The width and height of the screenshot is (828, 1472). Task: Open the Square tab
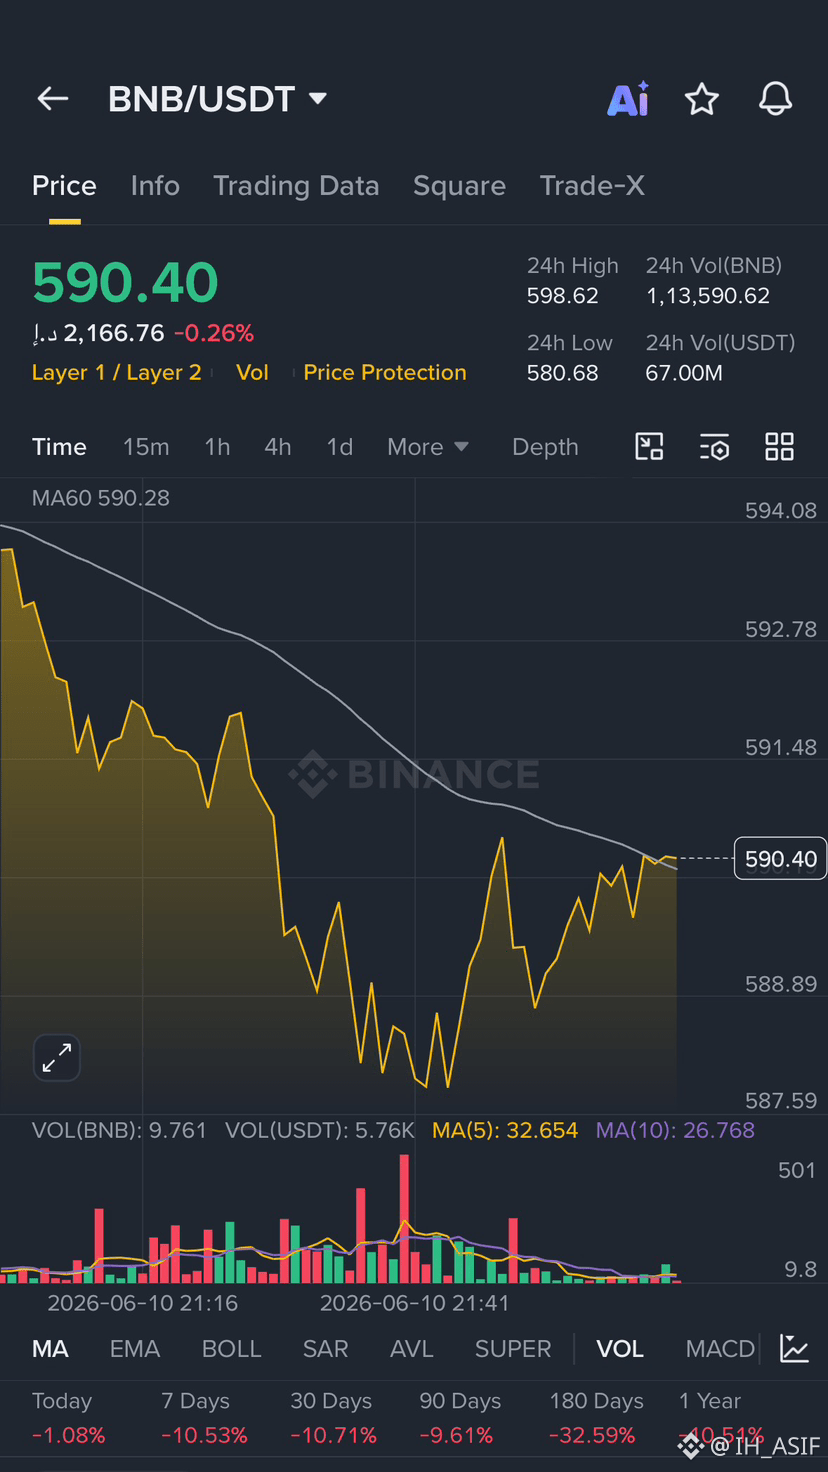(459, 186)
